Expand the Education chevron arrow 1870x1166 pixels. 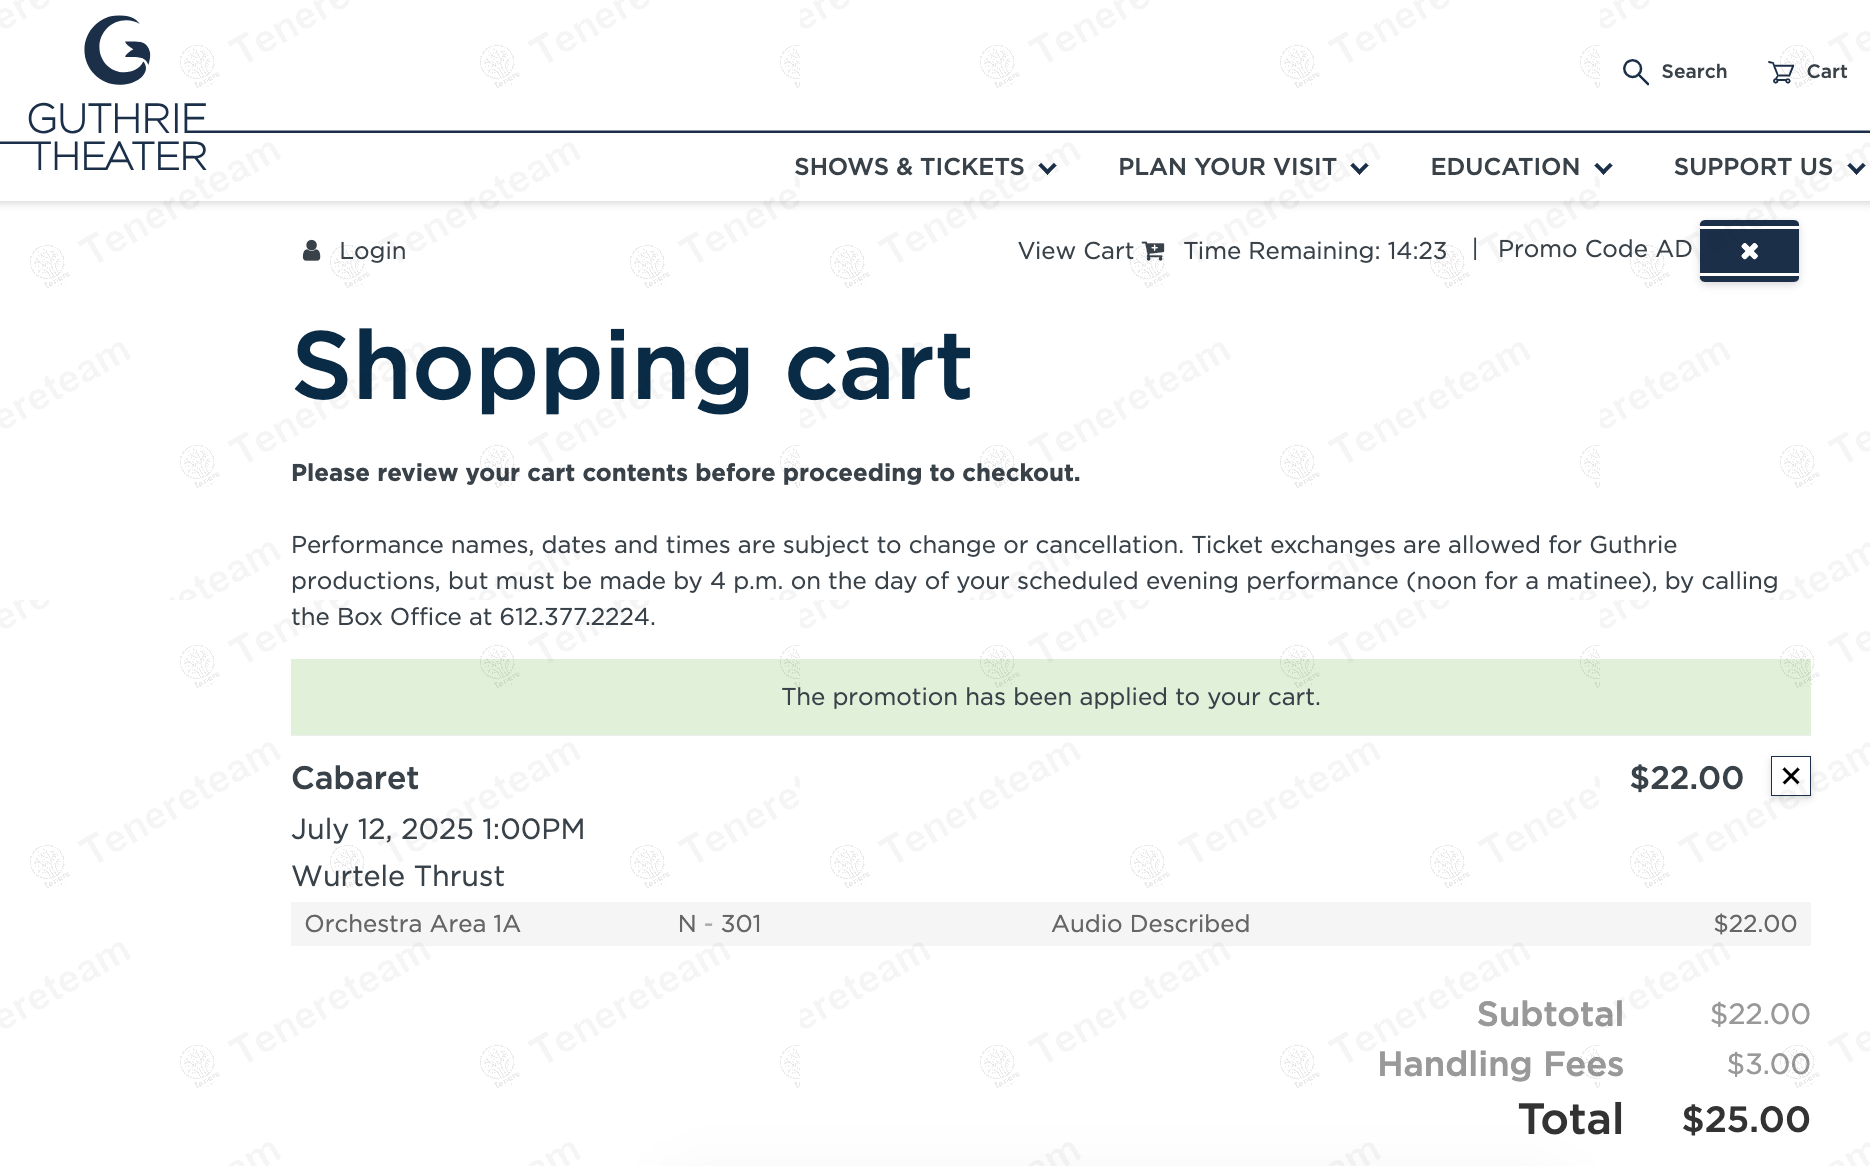[x=1603, y=168]
